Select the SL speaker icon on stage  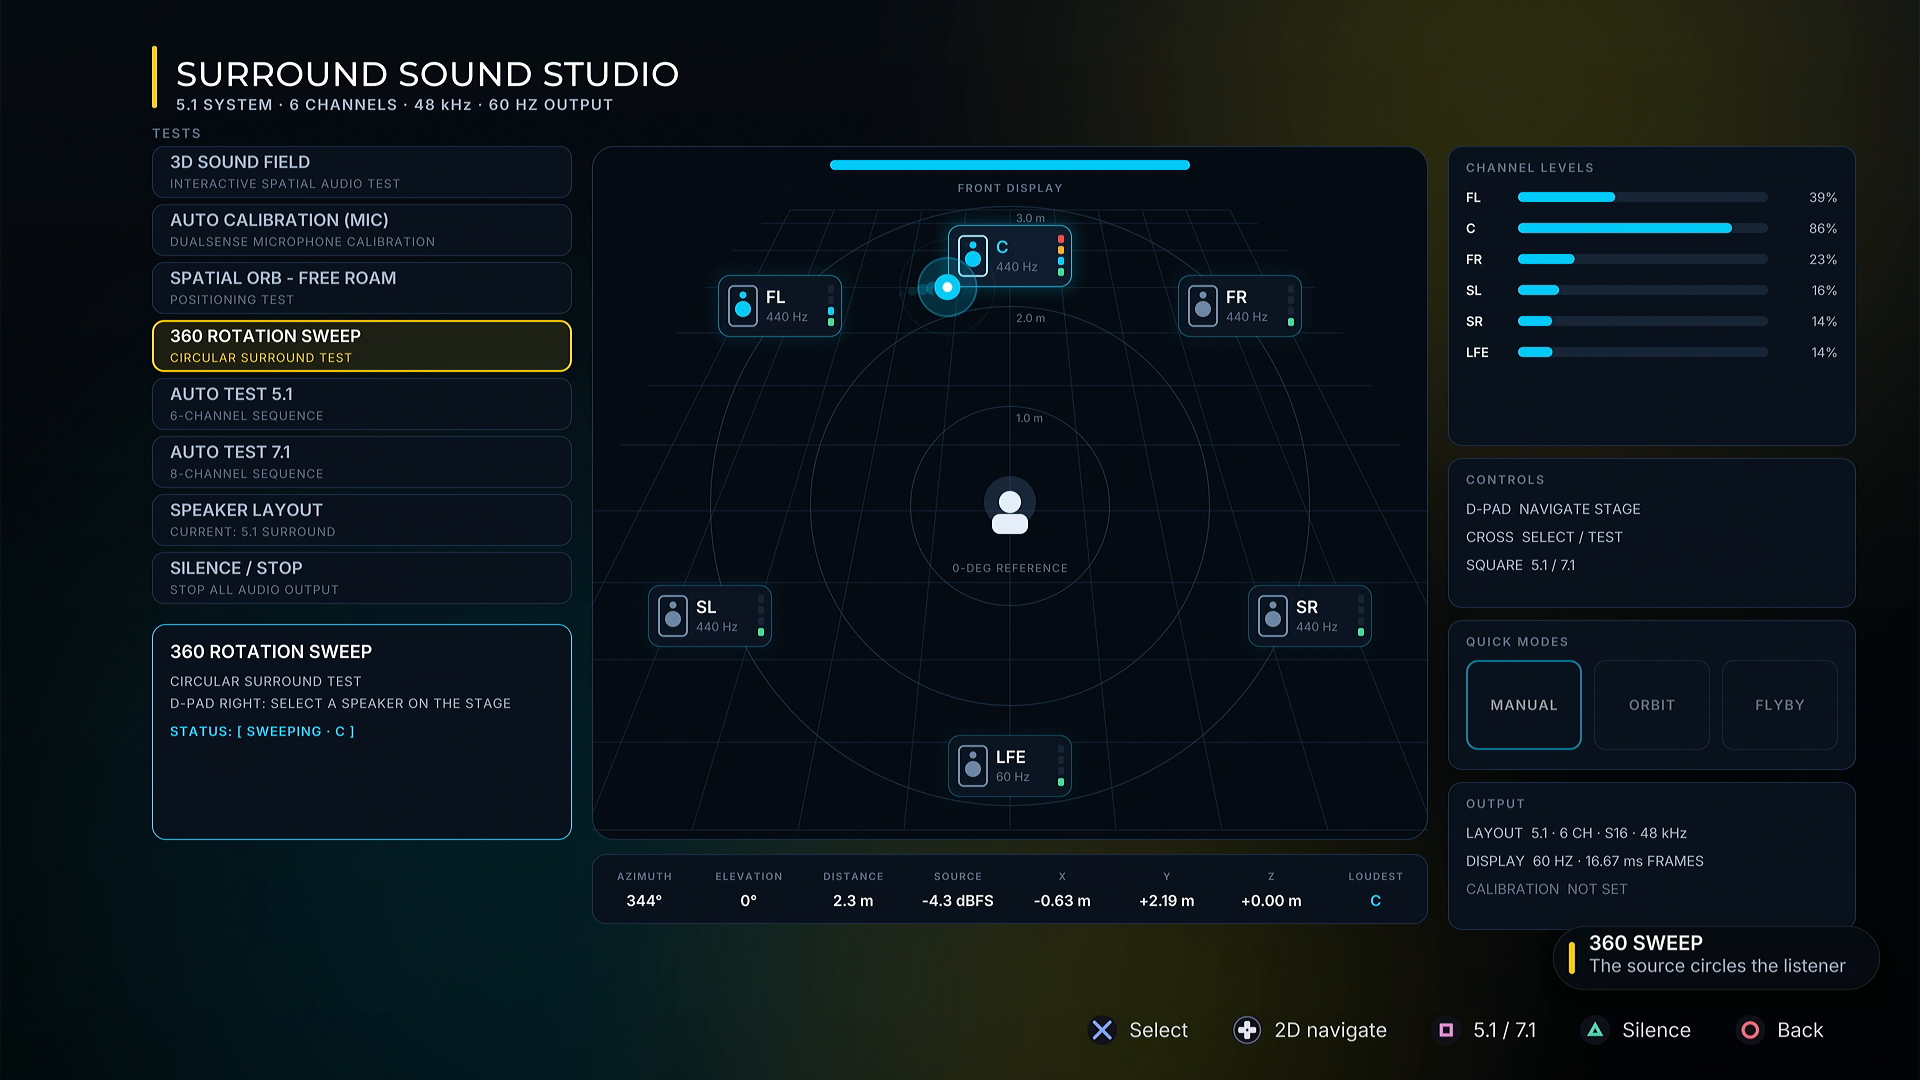point(672,616)
